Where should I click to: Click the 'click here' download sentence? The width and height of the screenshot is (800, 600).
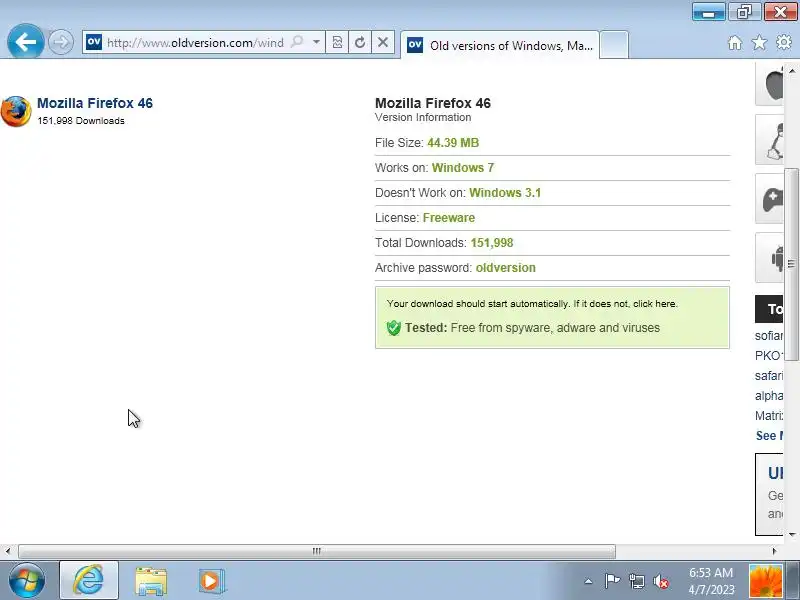(x=532, y=304)
